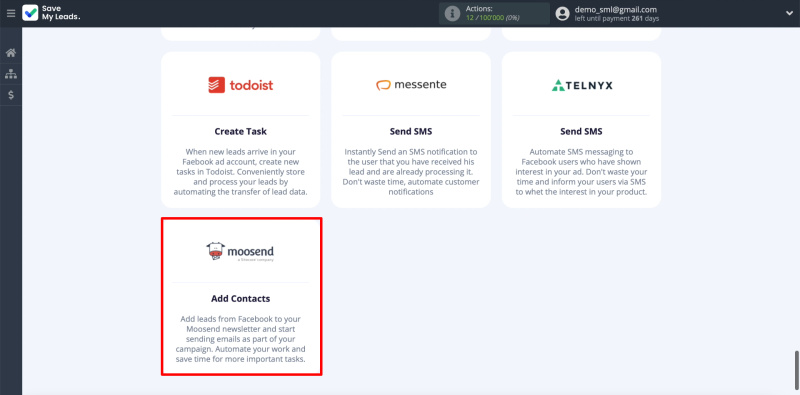Screen dimensions: 800x395
Task: Go to Home via sidebar house icon
Action: 11,53
